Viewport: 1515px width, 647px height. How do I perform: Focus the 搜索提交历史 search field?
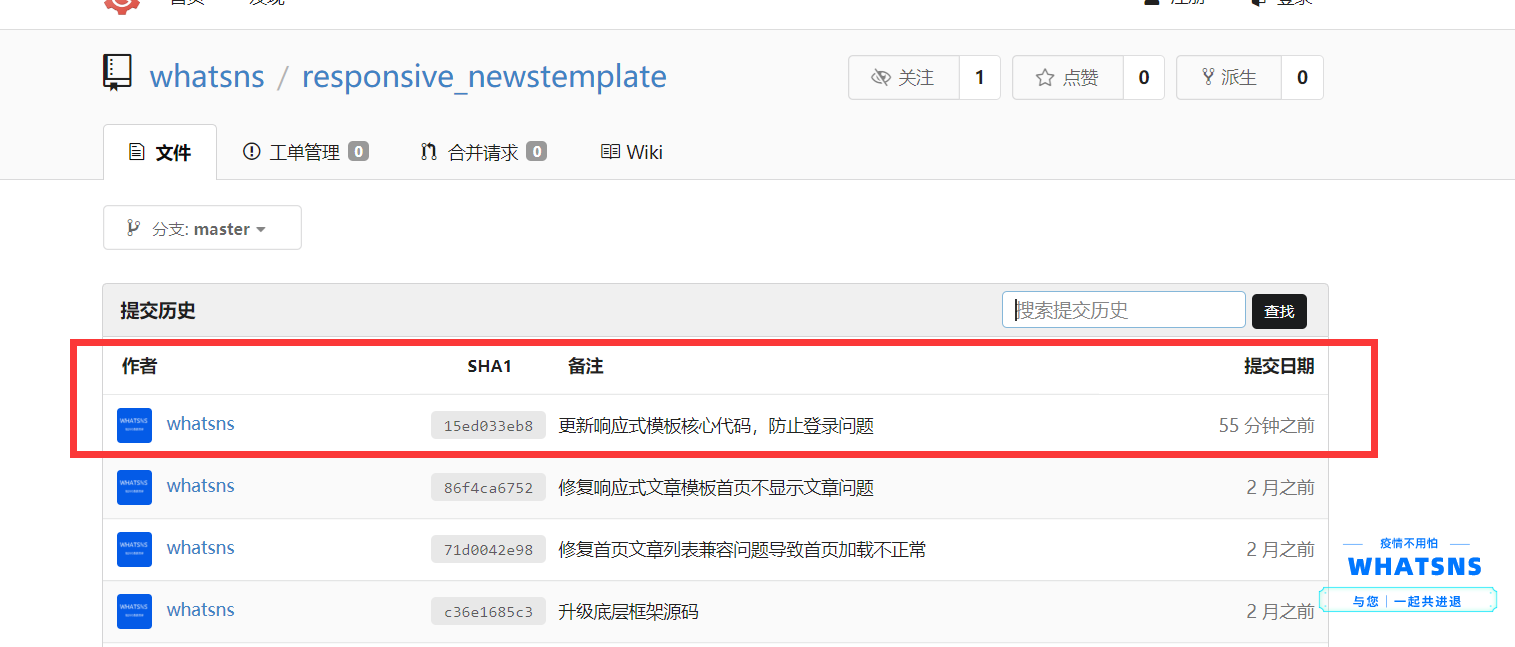[1124, 310]
